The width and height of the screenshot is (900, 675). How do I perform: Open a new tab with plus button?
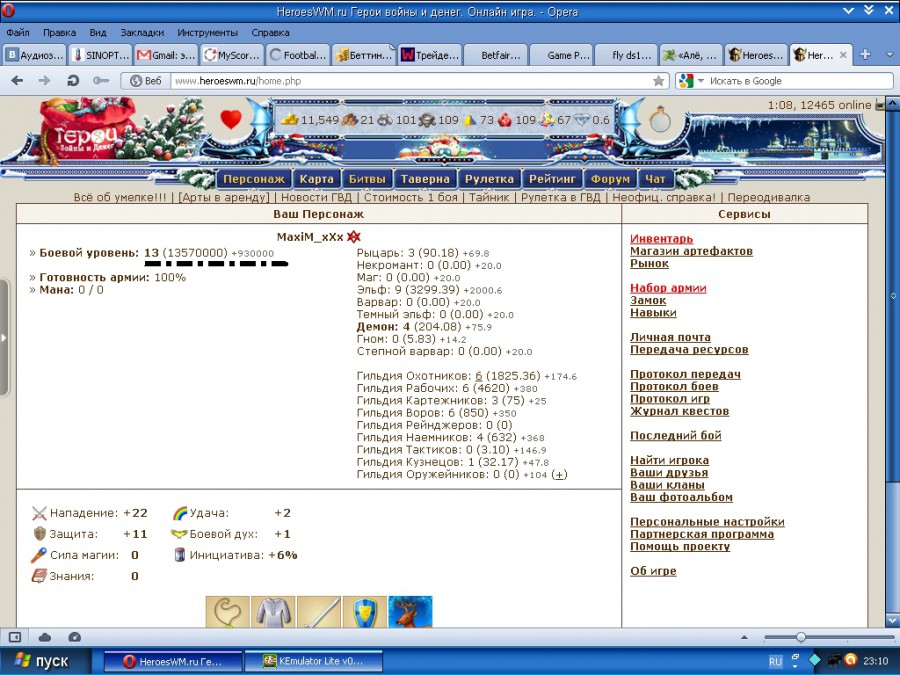pos(865,55)
